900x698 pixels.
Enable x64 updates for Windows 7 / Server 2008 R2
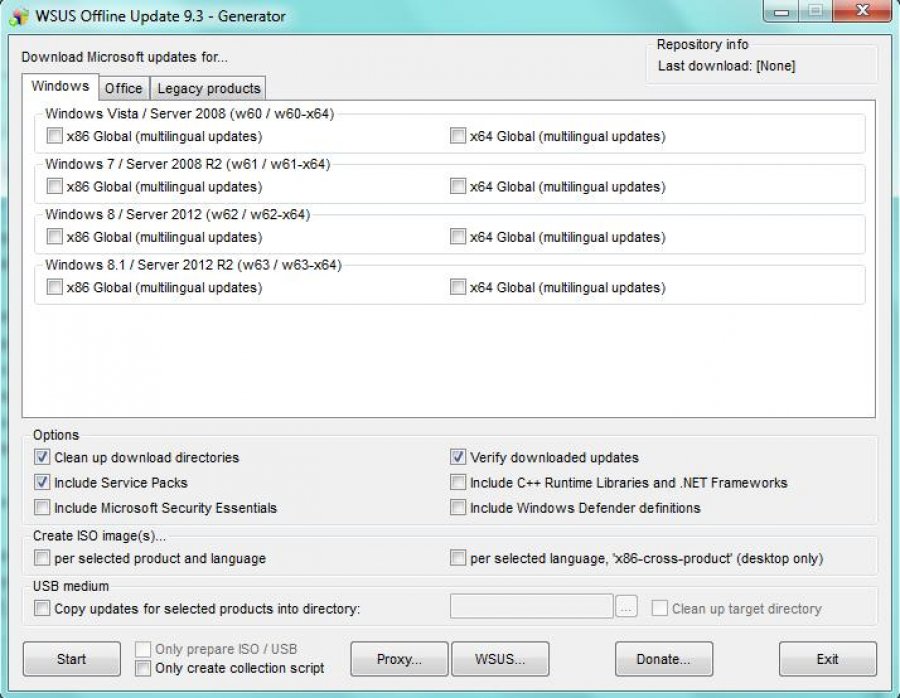pyautogui.click(x=458, y=186)
